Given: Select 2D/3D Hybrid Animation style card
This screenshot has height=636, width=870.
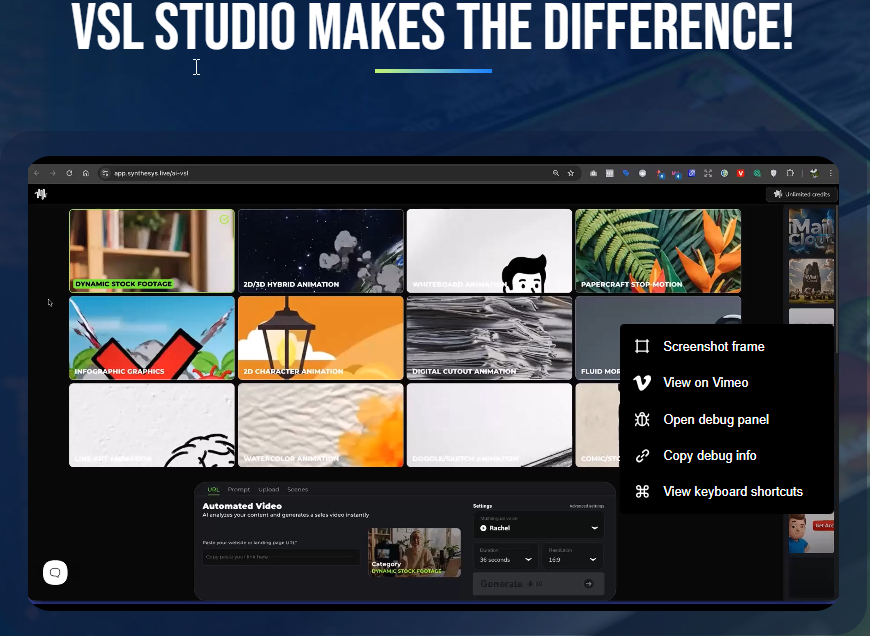Looking at the screenshot, I should [321, 251].
